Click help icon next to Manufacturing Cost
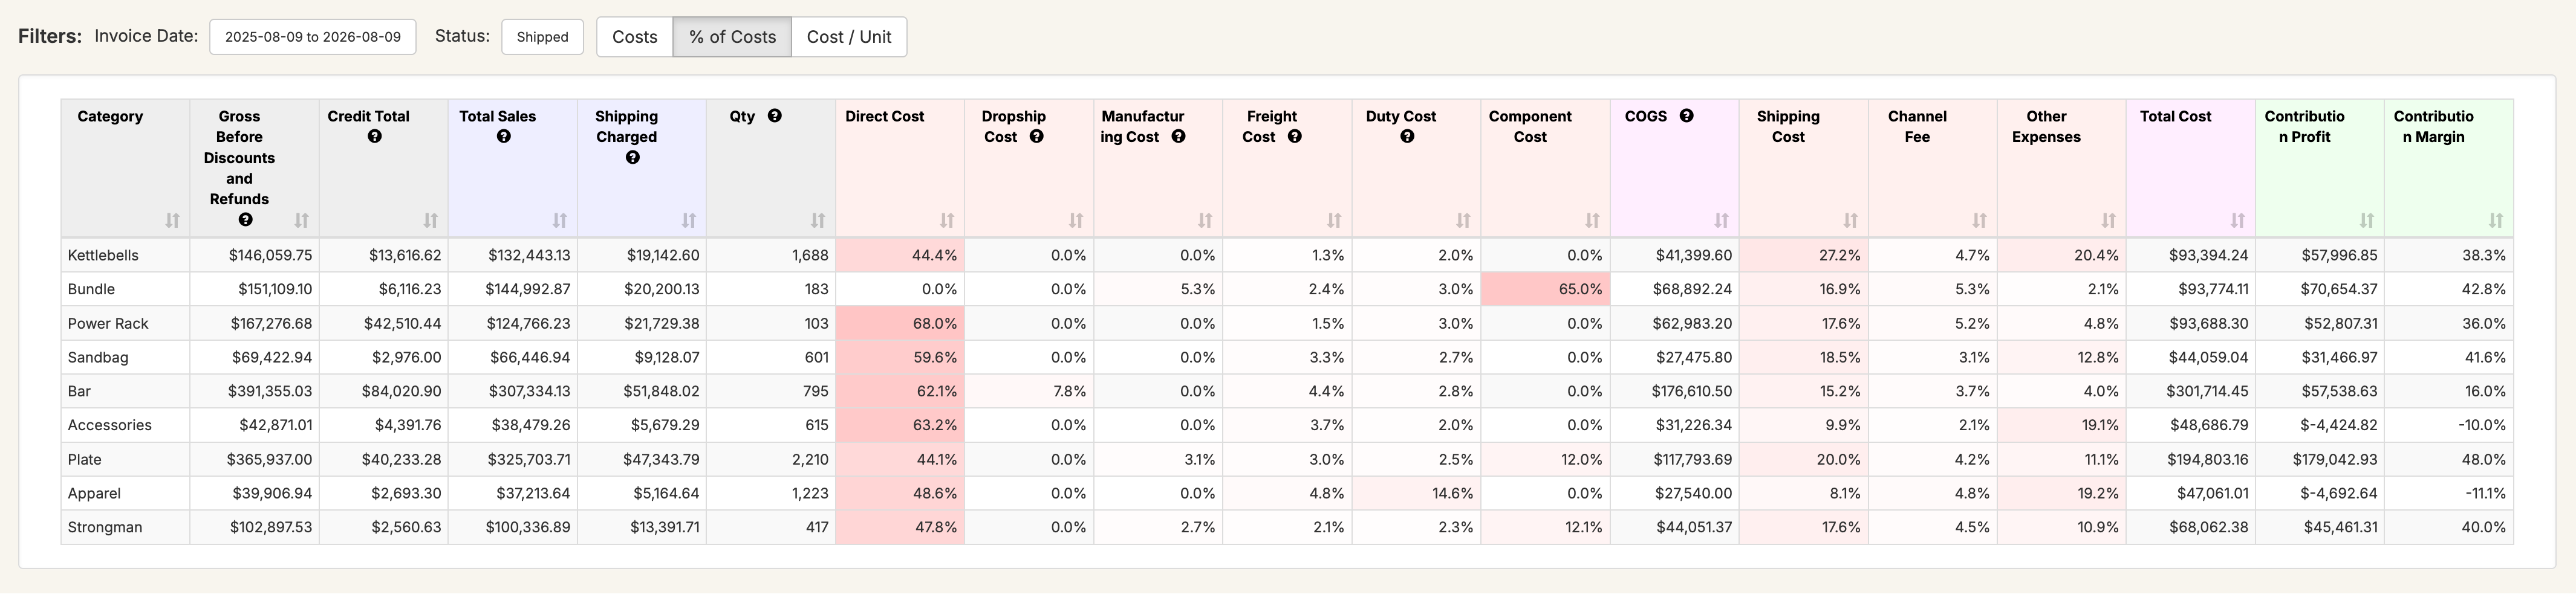 (1178, 137)
